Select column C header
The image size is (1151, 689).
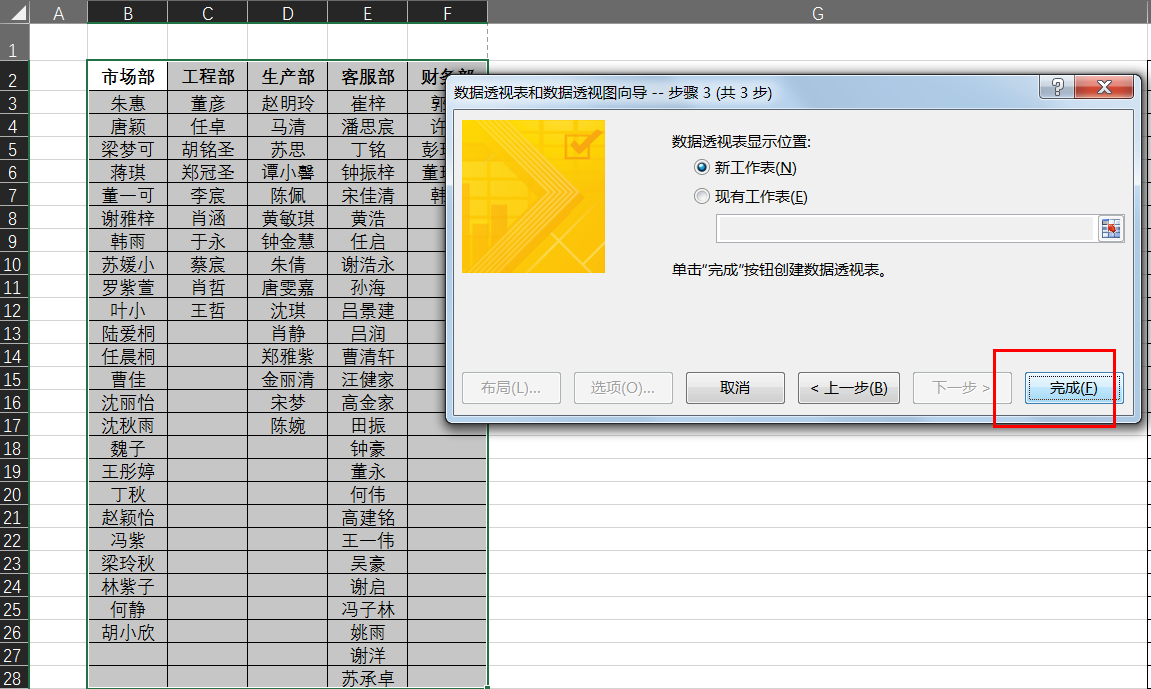(208, 12)
